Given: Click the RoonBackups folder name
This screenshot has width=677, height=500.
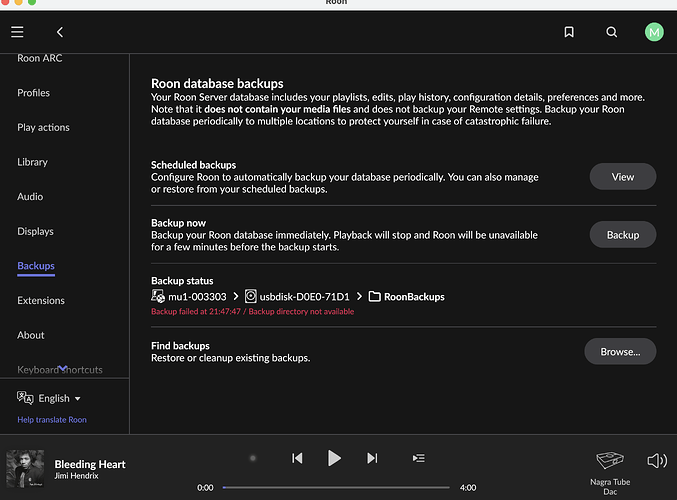Looking at the screenshot, I should (414, 297).
